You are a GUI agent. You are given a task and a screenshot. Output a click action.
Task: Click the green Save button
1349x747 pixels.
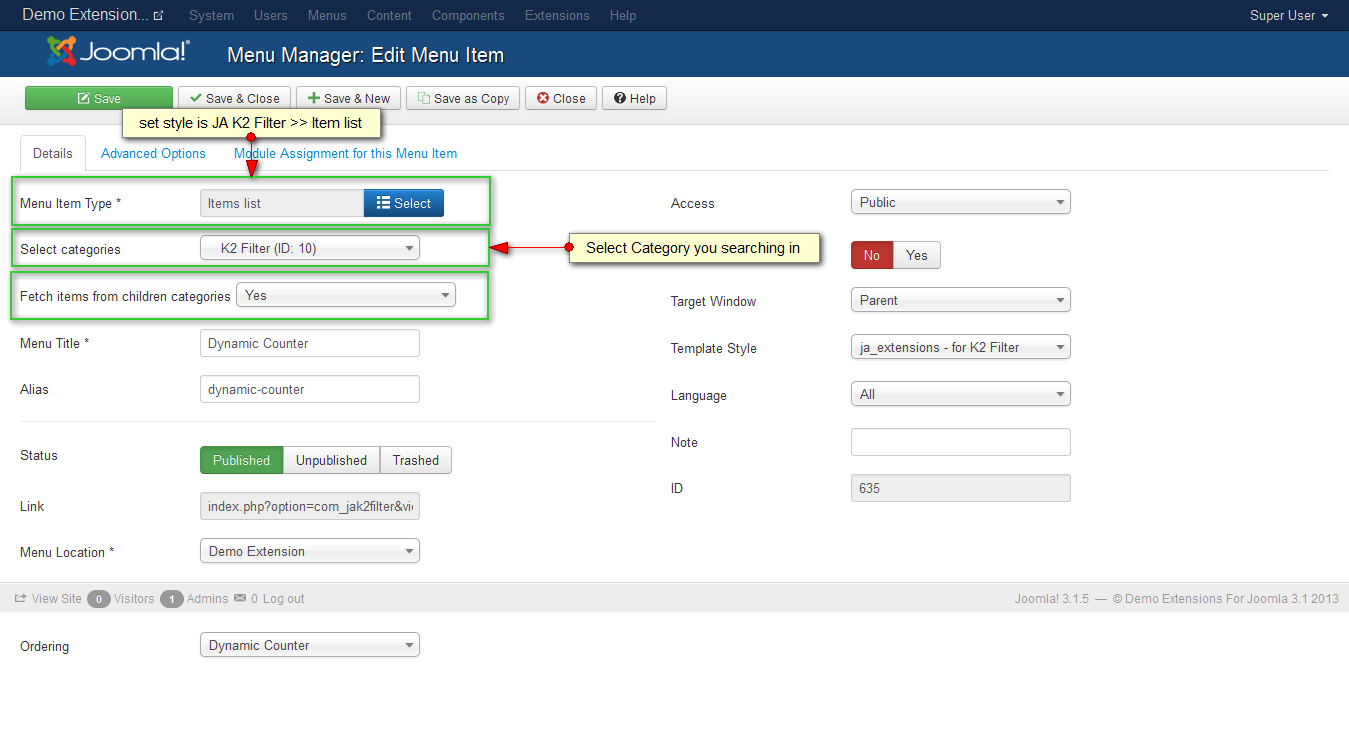pyautogui.click(x=99, y=98)
